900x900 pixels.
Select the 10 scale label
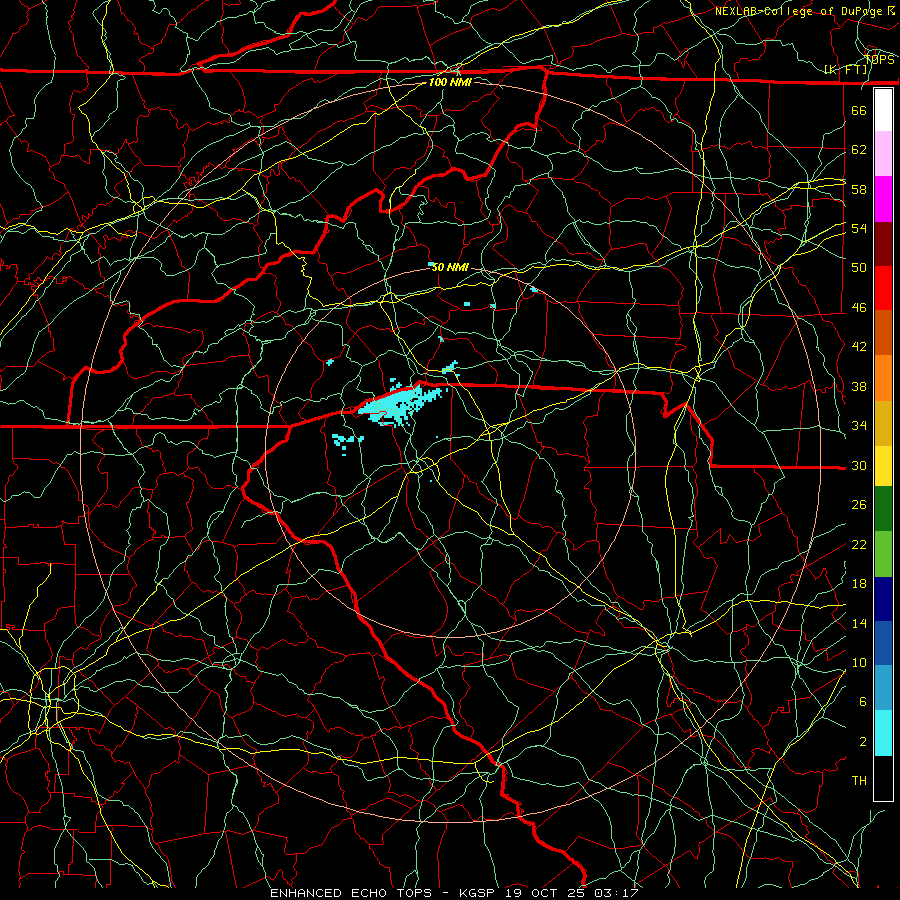click(x=859, y=663)
